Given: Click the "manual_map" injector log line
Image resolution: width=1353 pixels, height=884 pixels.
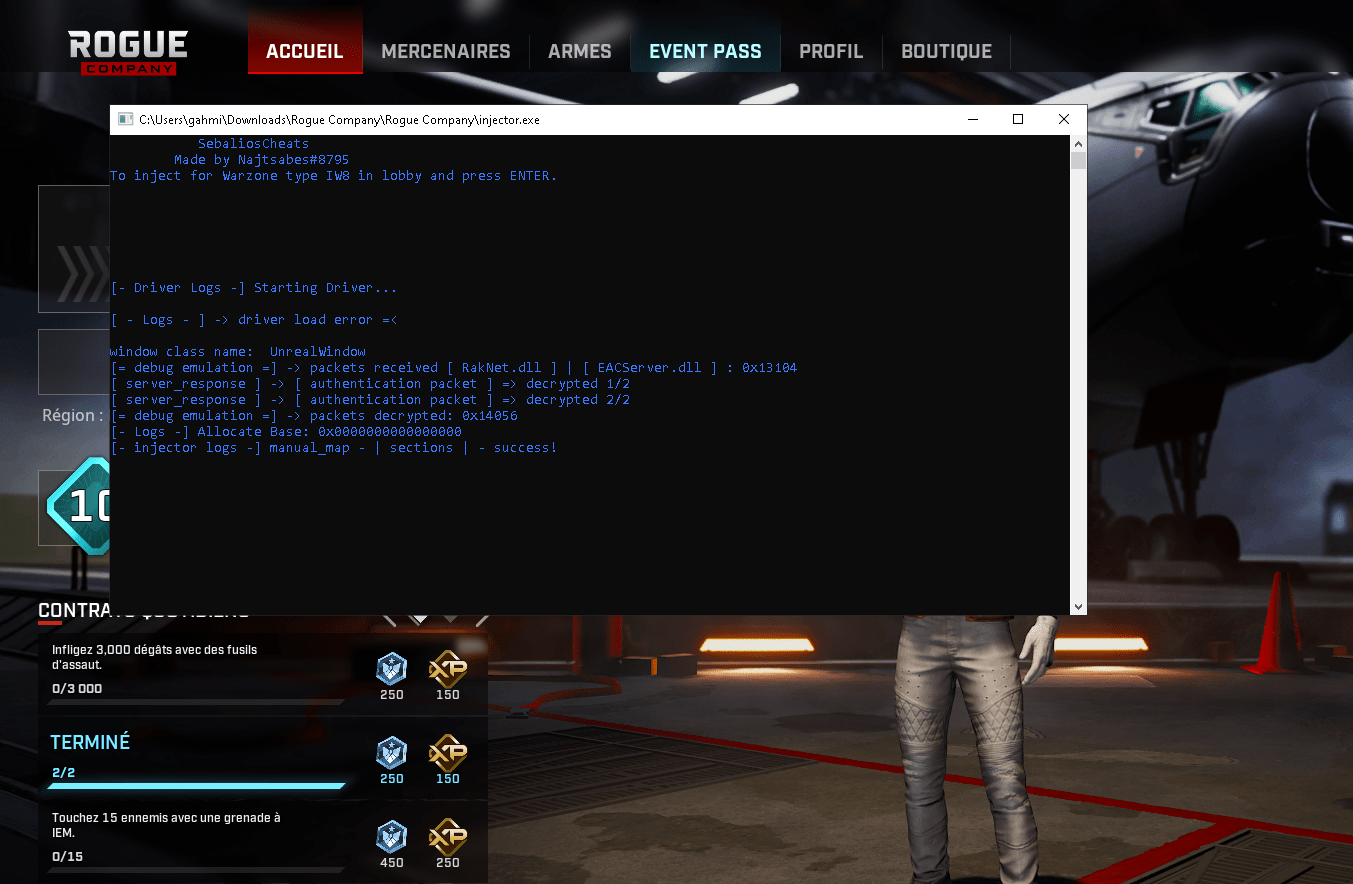Looking at the screenshot, I should (334, 448).
